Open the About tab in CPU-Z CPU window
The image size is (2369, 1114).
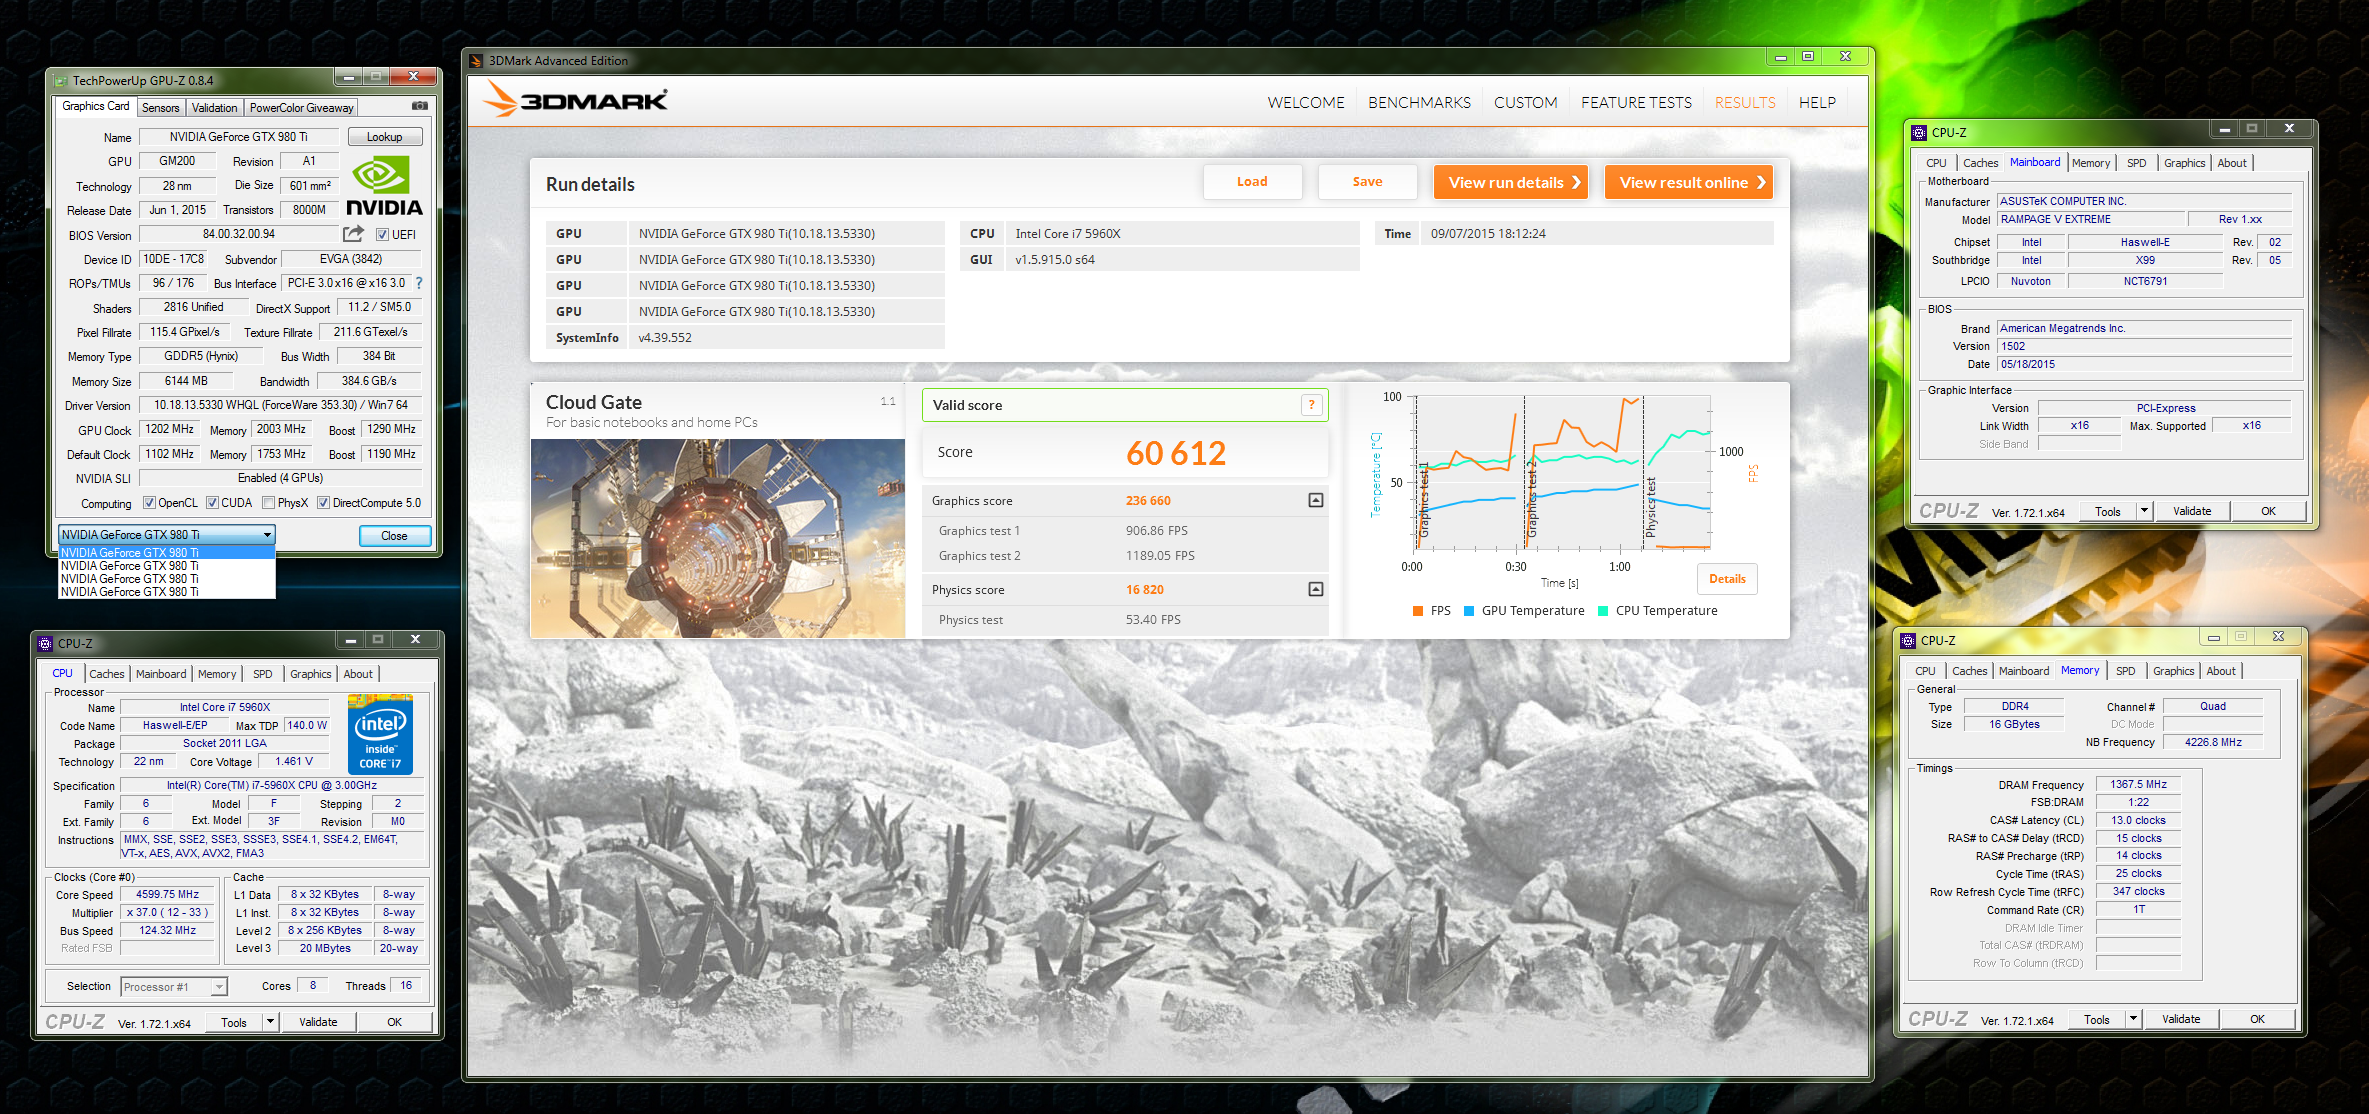click(x=358, y=674)
